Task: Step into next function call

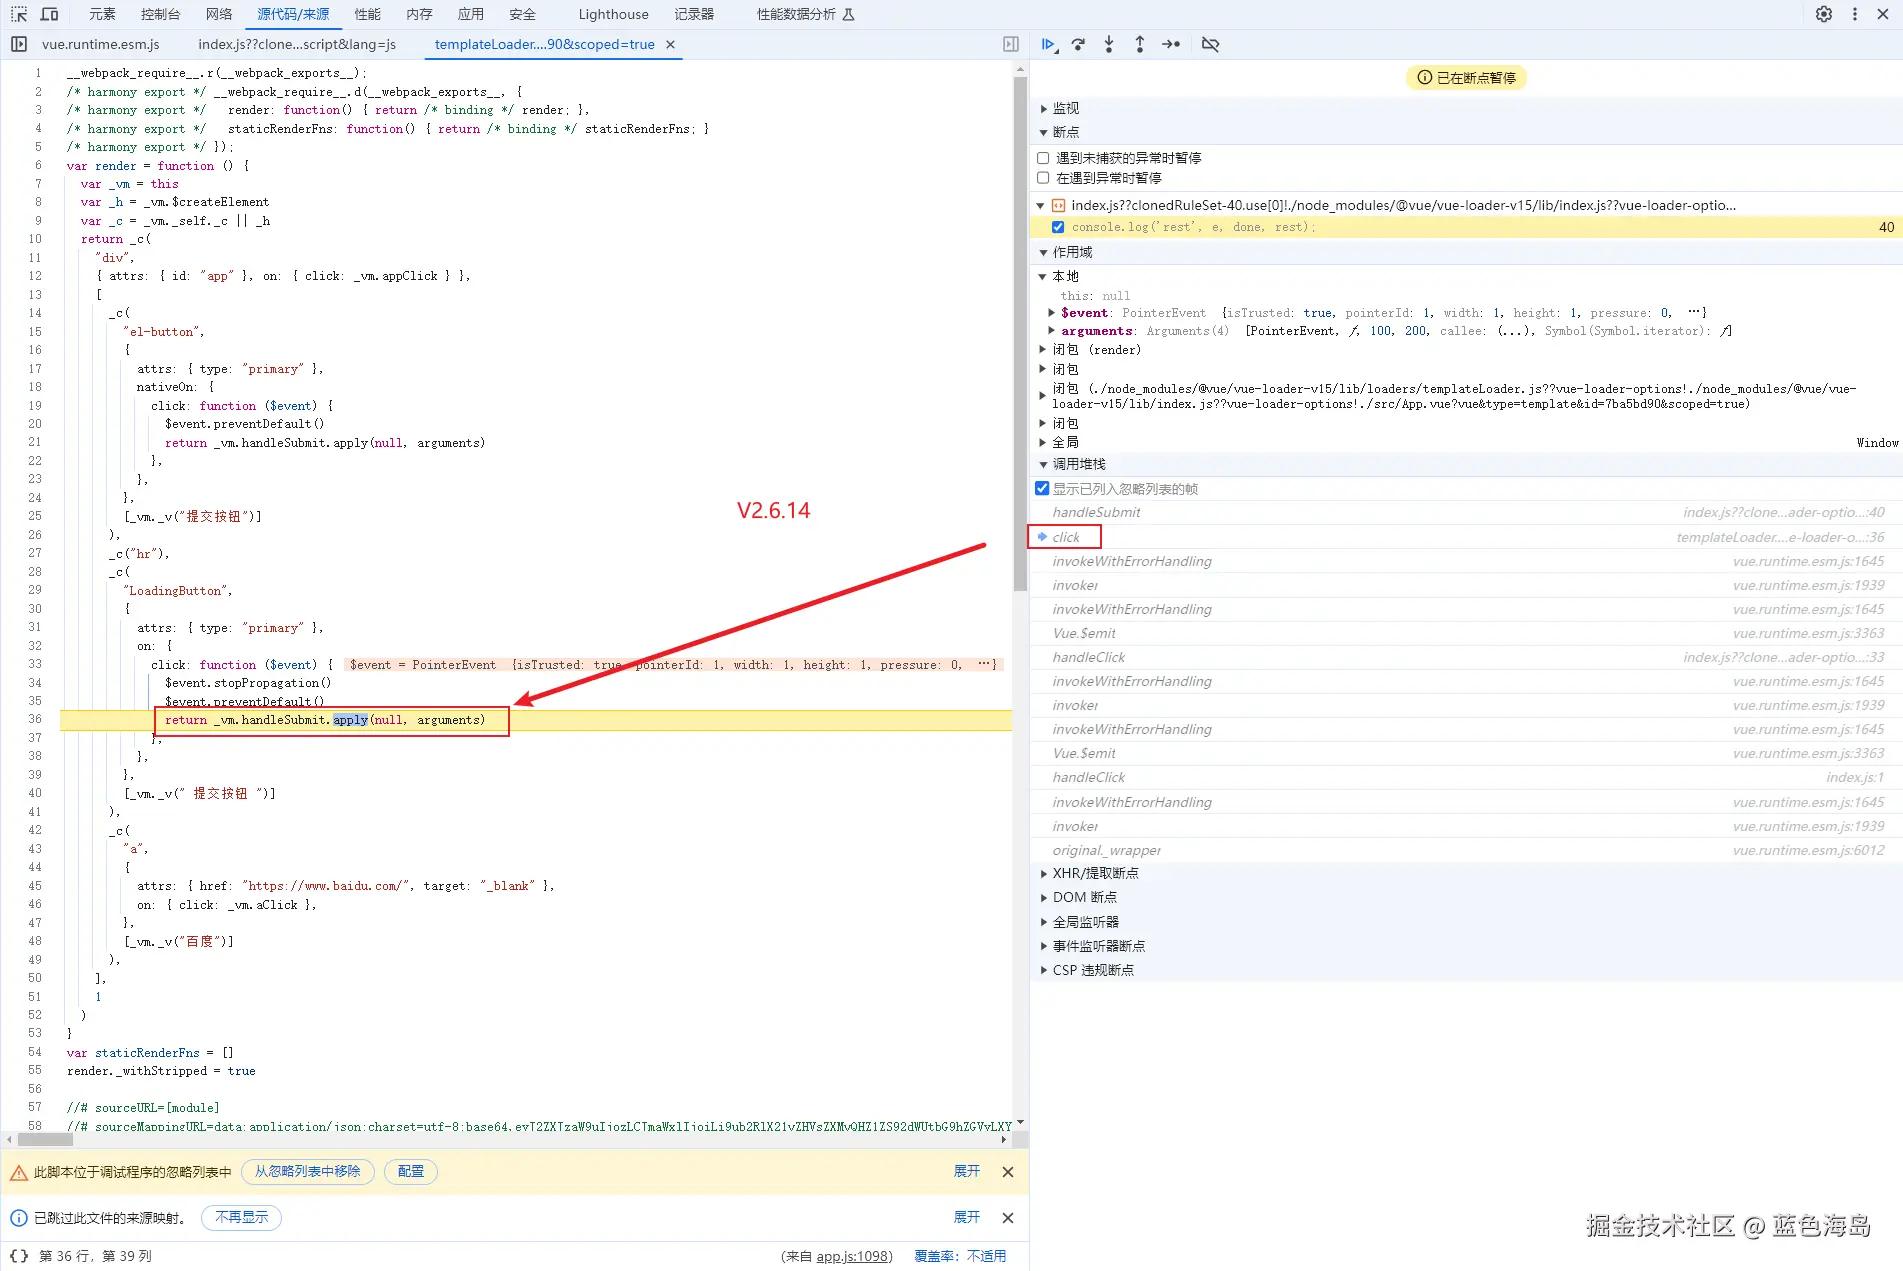Action: [x=1109, y=44]
